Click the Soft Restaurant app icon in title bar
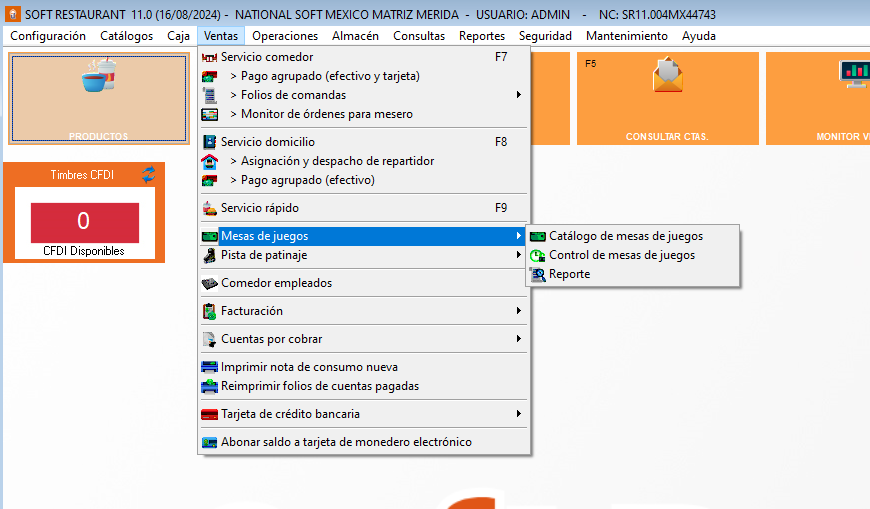The height and width of the screenshot is (509, 870). (x=12, y=14)
